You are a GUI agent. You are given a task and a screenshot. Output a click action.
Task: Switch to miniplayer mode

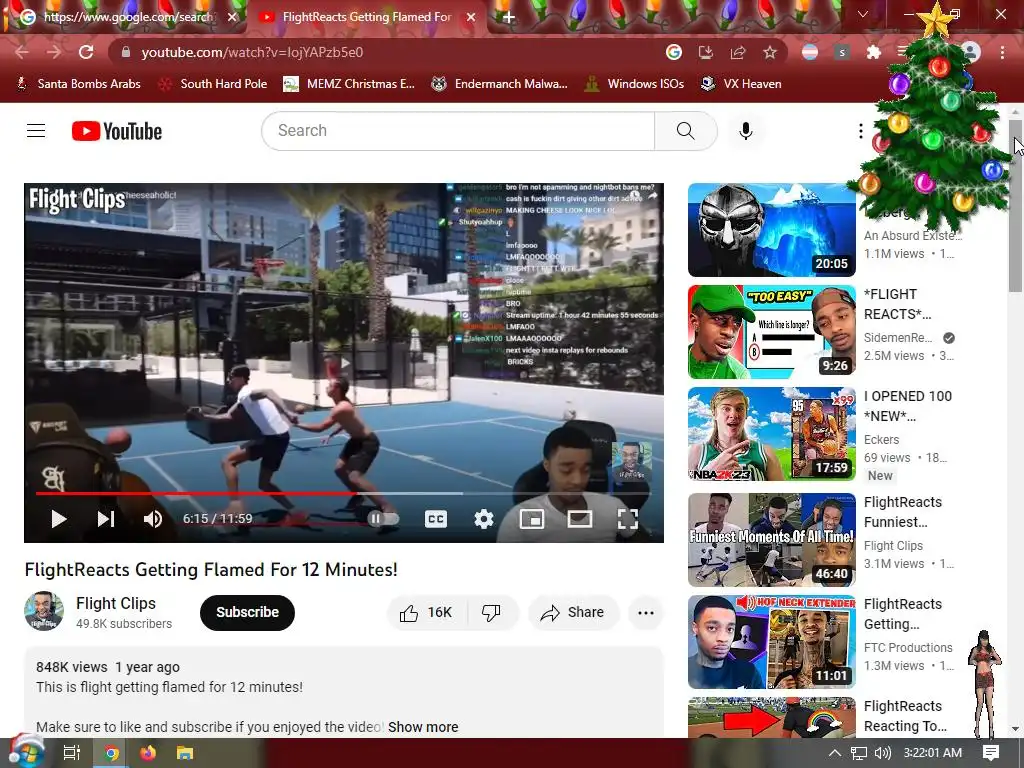click(x=532, y=519)
